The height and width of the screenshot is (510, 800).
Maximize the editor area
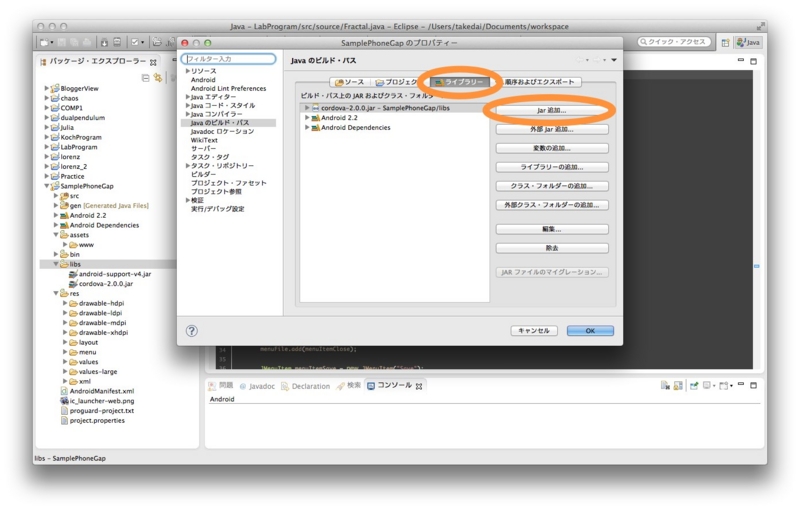click(754, 61)
